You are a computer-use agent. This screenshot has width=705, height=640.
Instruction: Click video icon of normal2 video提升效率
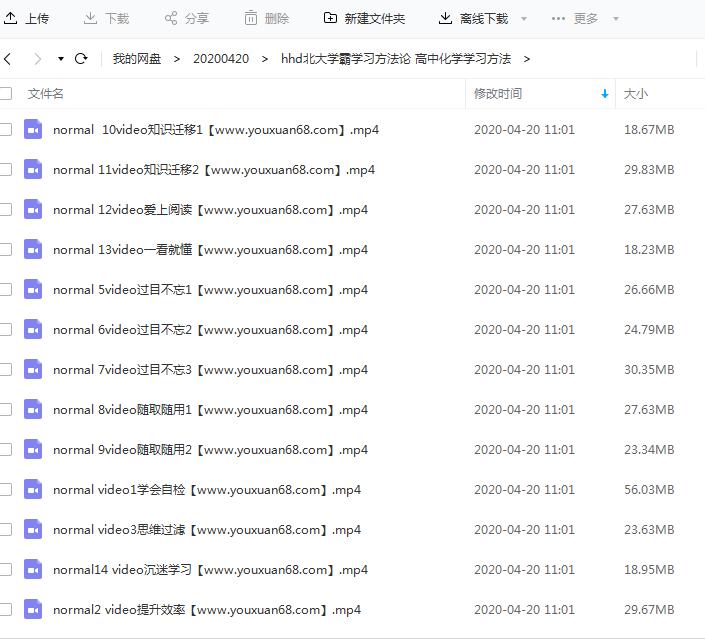33,609
